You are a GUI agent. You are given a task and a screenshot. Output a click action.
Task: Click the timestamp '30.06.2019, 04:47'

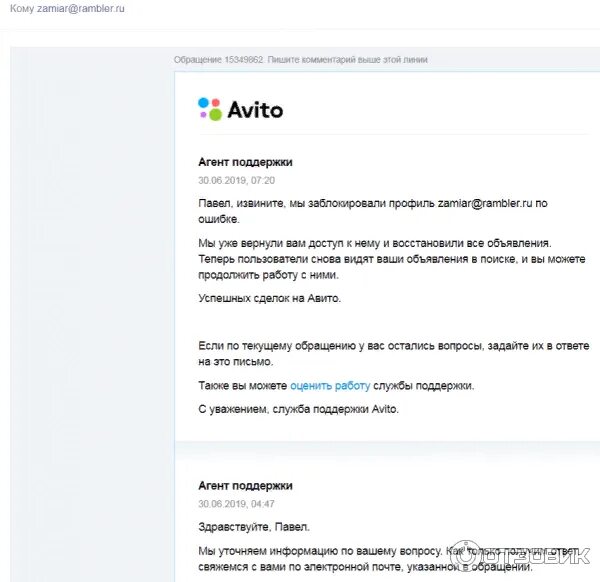tap(236, 504)
